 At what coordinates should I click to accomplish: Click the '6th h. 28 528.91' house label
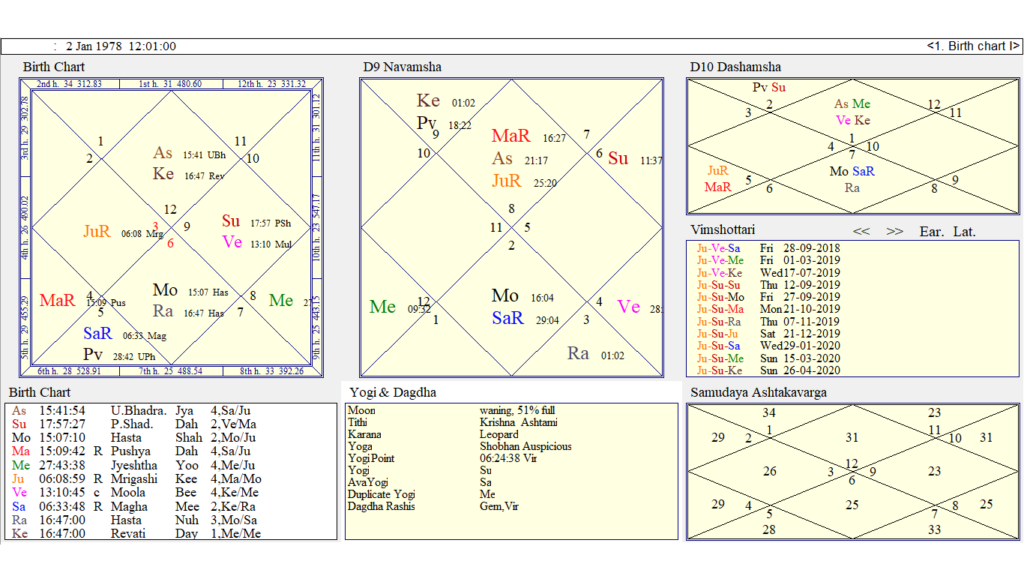click(x=69, y=371)
